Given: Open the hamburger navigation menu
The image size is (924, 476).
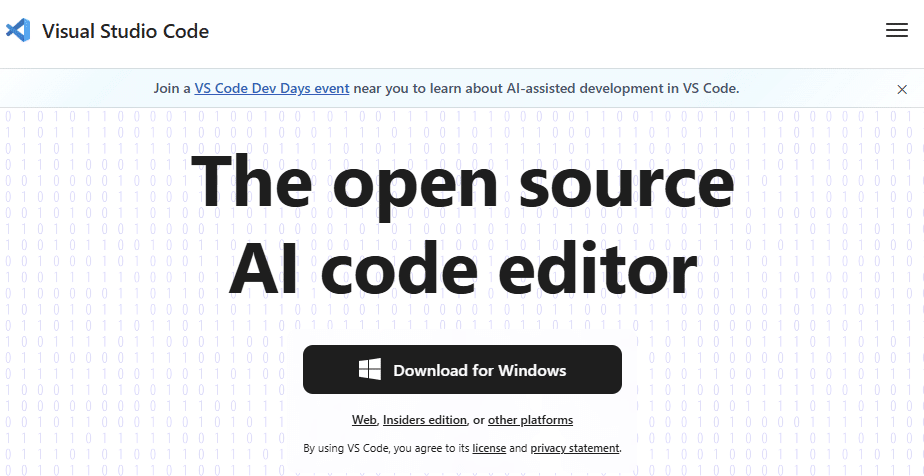Looking at the screenshot, I should click(896, 31).
